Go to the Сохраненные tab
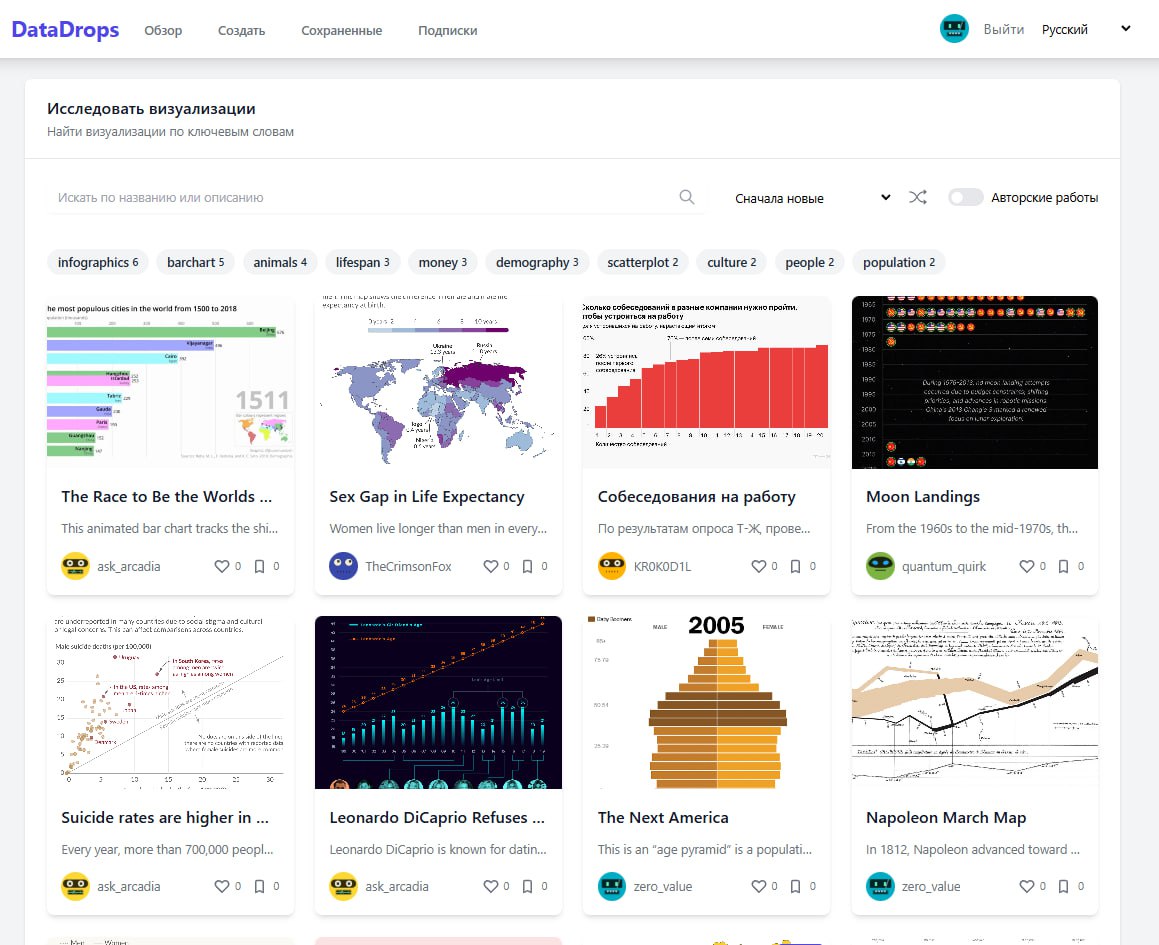The width and height of the screenshot is (1159, 945). 341,31
